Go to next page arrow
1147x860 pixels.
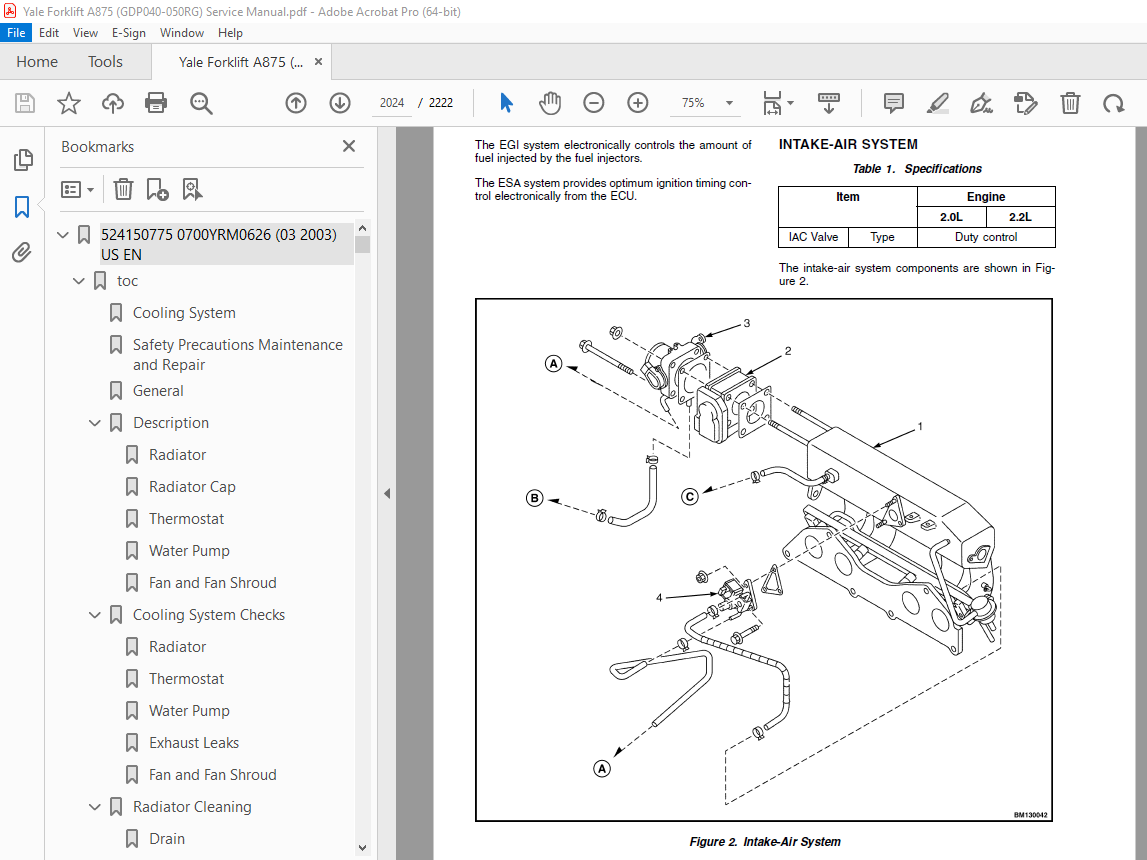[x=339, y=103]
